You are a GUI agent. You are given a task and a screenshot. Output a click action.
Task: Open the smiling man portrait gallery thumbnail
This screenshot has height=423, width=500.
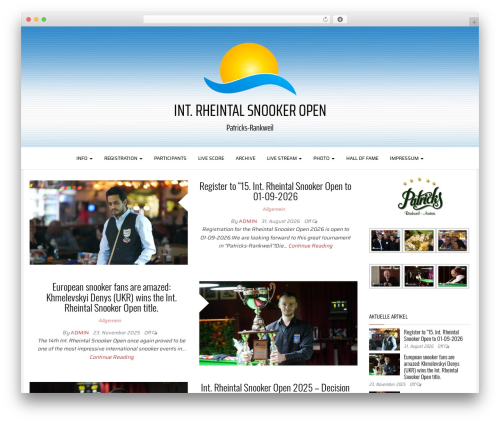point(385,276)
